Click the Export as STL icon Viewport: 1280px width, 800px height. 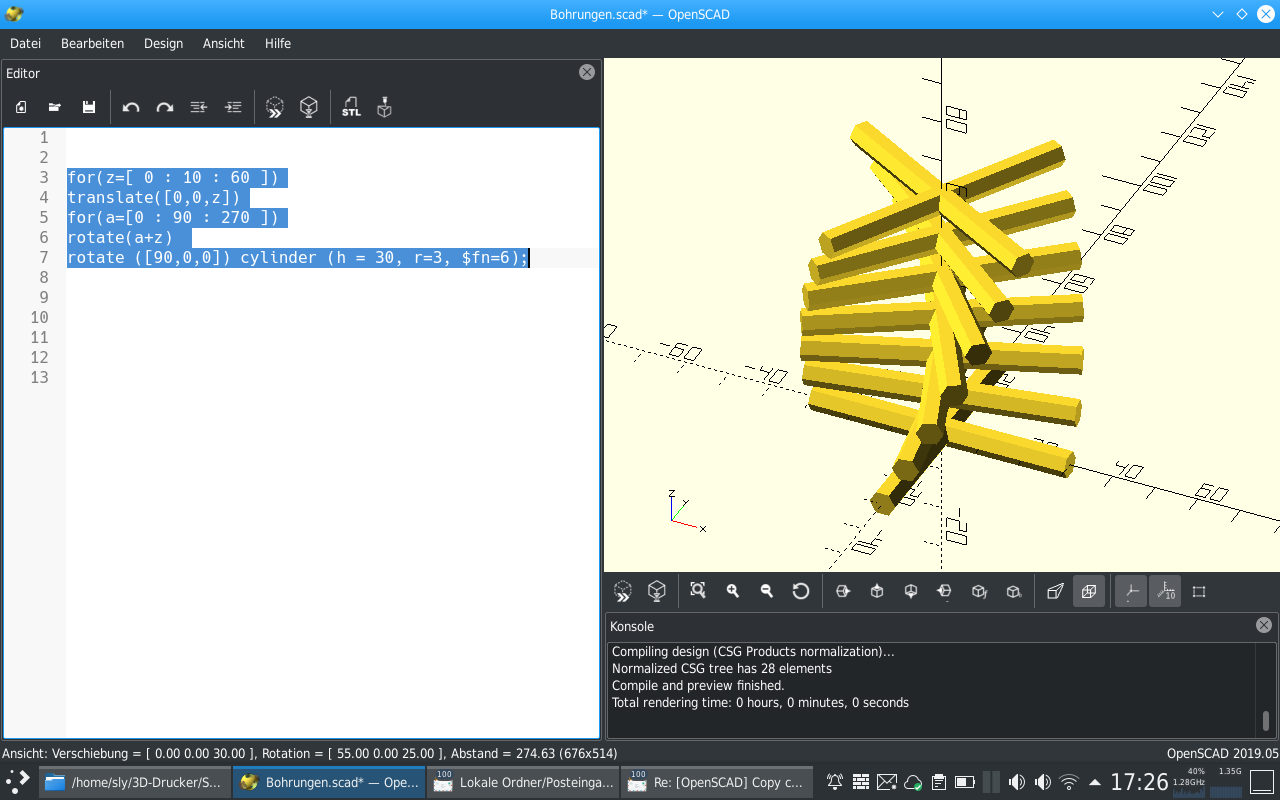[351, 107]
